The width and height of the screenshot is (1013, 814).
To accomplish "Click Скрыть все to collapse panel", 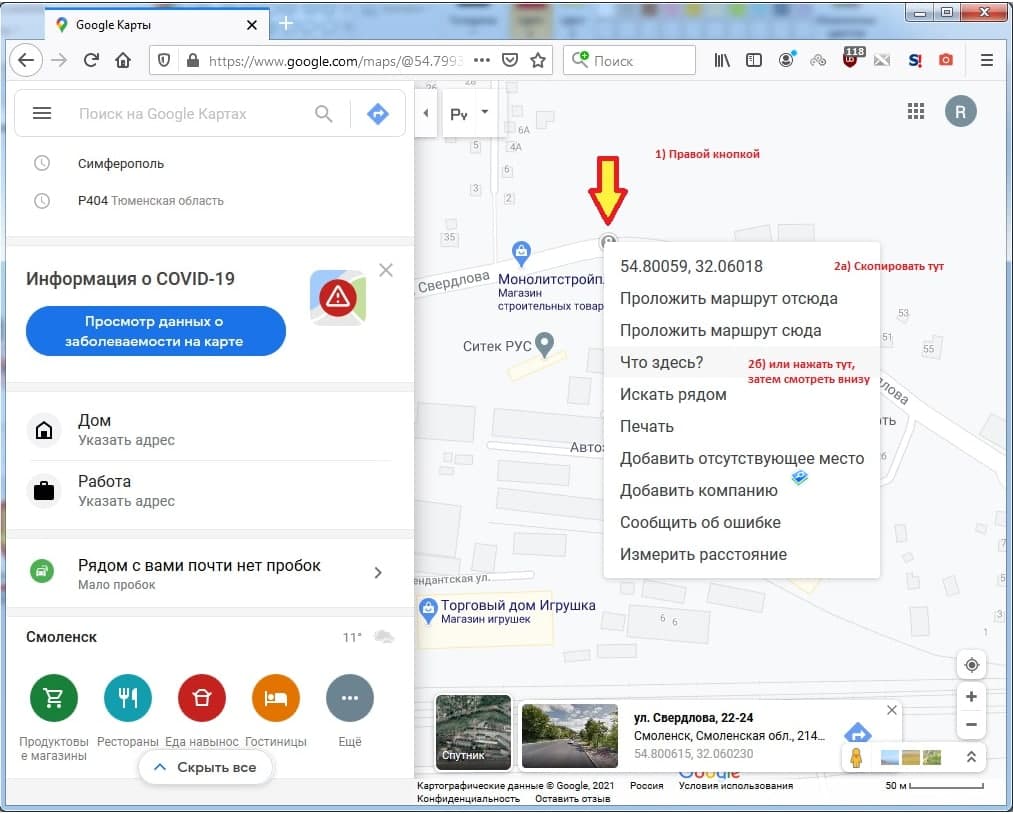I will pyautogui.click(x=205, y=767).
